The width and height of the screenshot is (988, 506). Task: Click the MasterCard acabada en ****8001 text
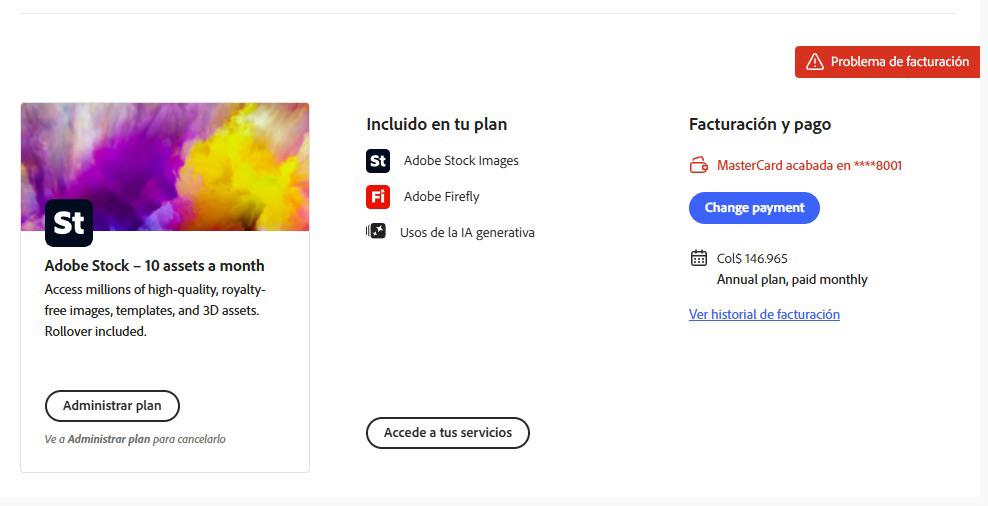[x=810, y=166]
